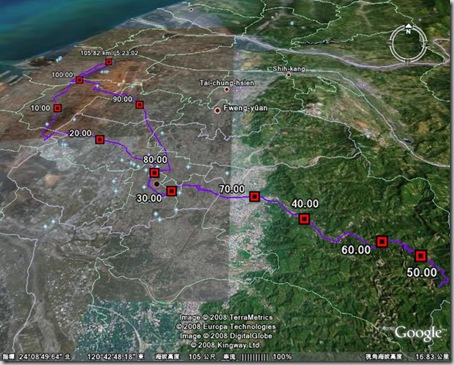This screenshot has height=365, width=454.
Task: Click the Tai-chung-hsien place marker
Action: click(x=227, y=89)
